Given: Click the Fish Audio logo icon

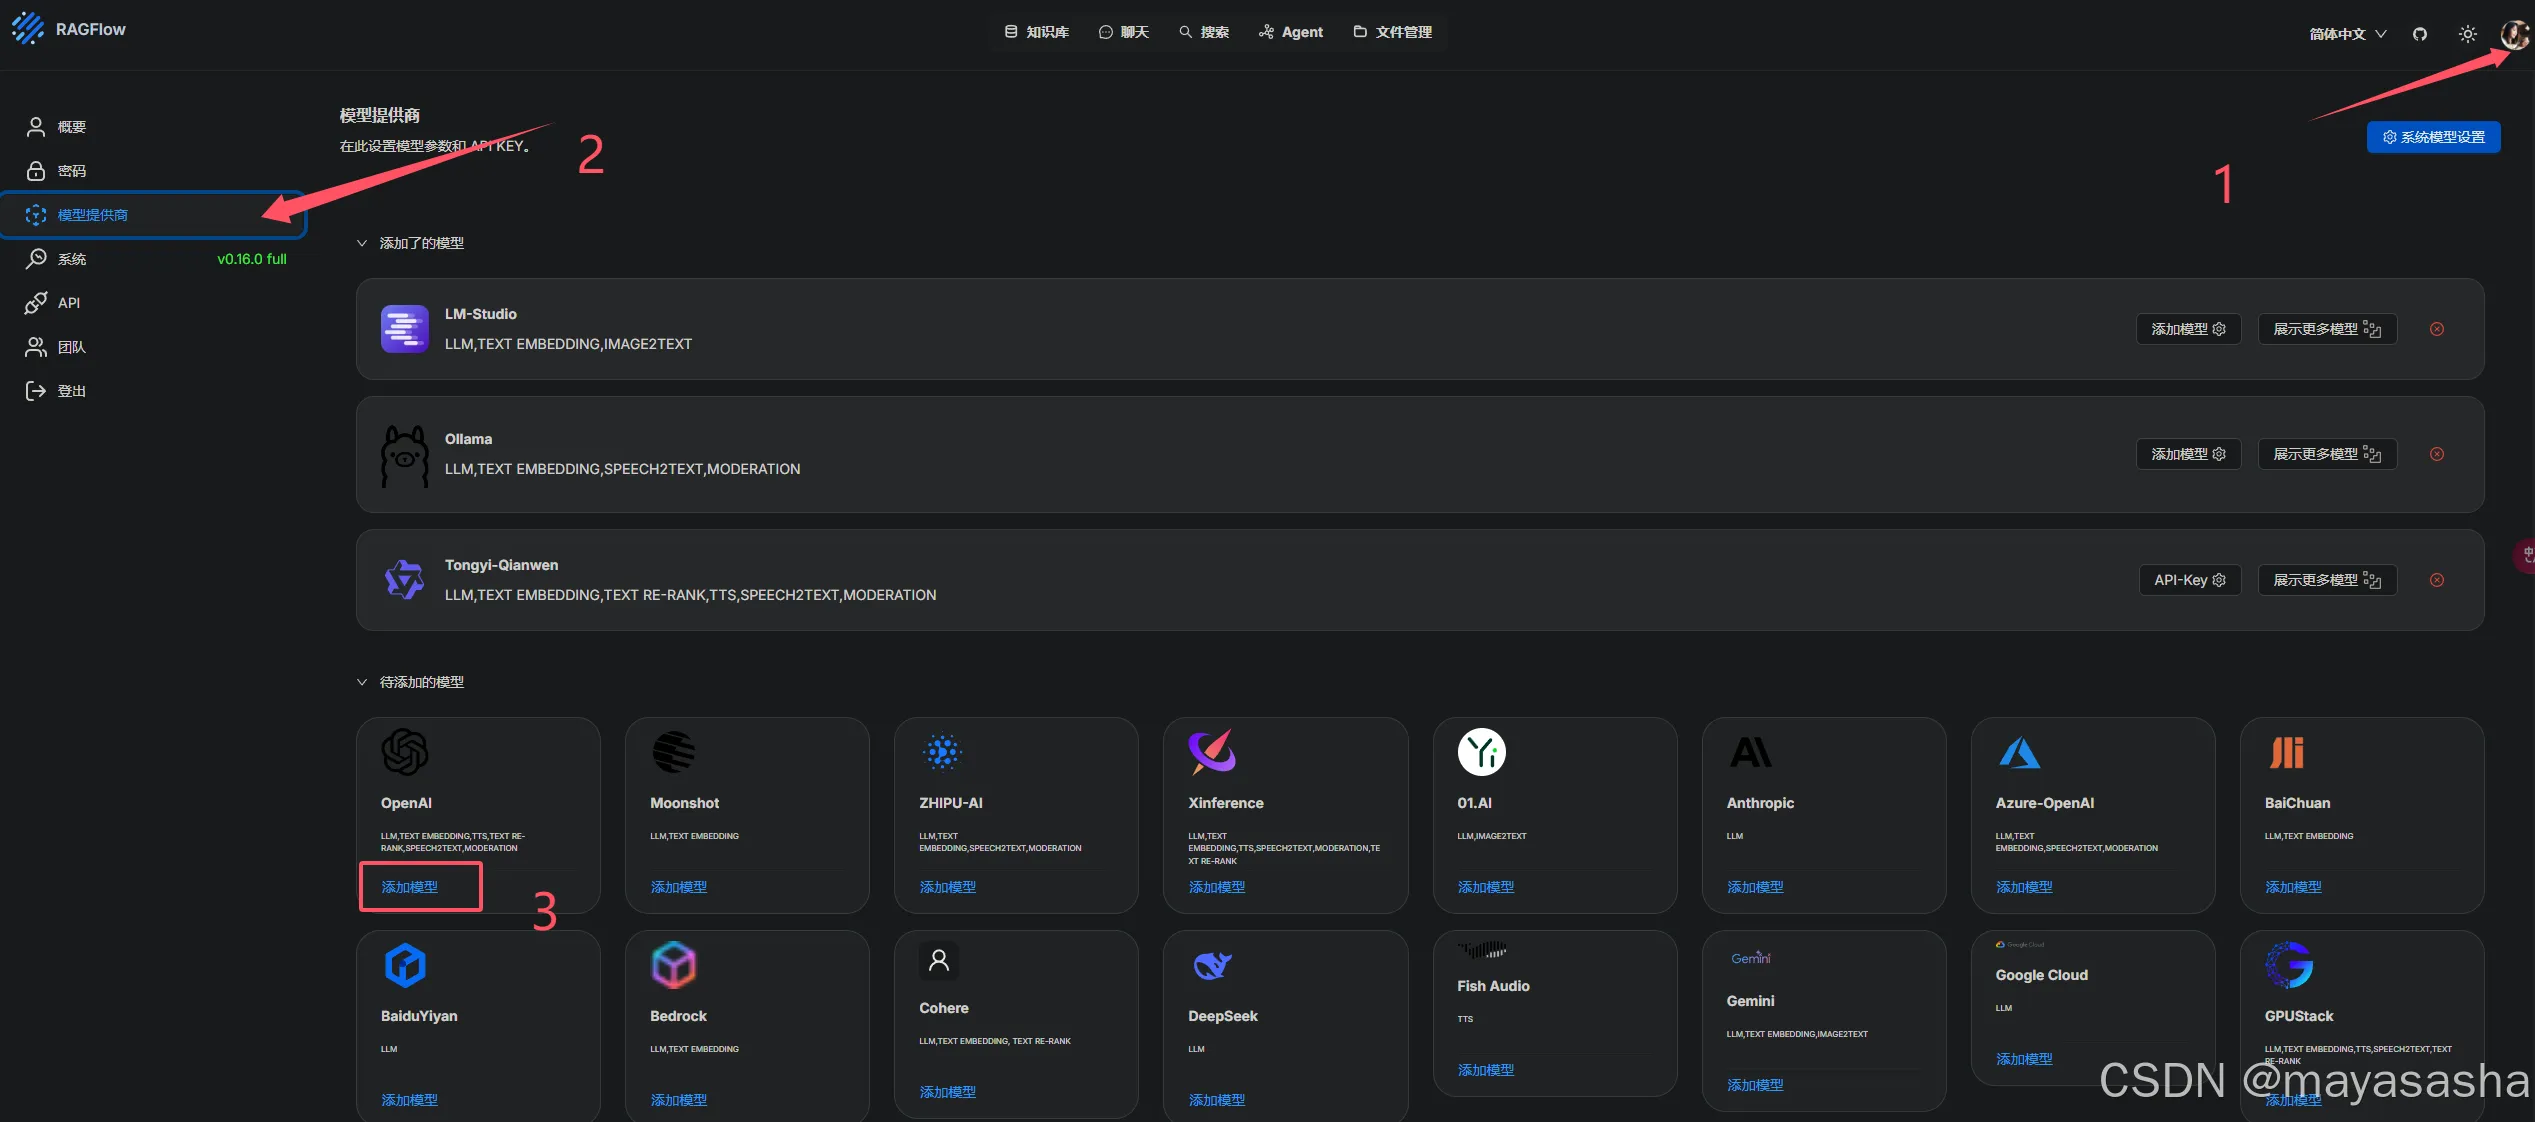Looking at the screenshot, I should pos(1481,950).
